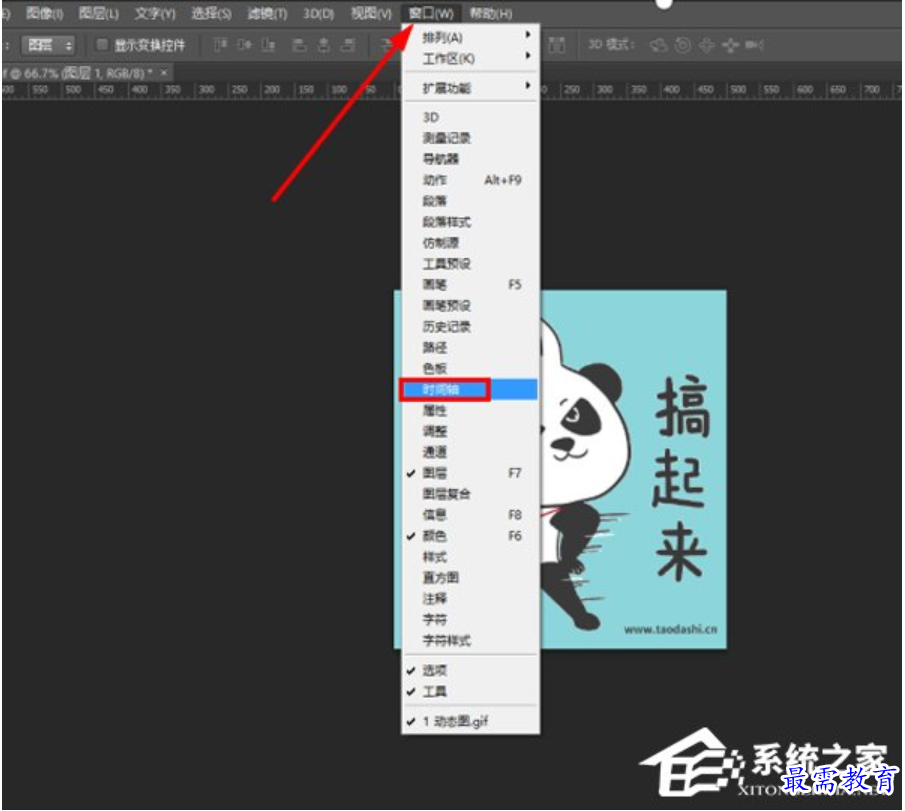Select the 3D camera zoom mode icon
Screen dimensions: 905x811
754,44
